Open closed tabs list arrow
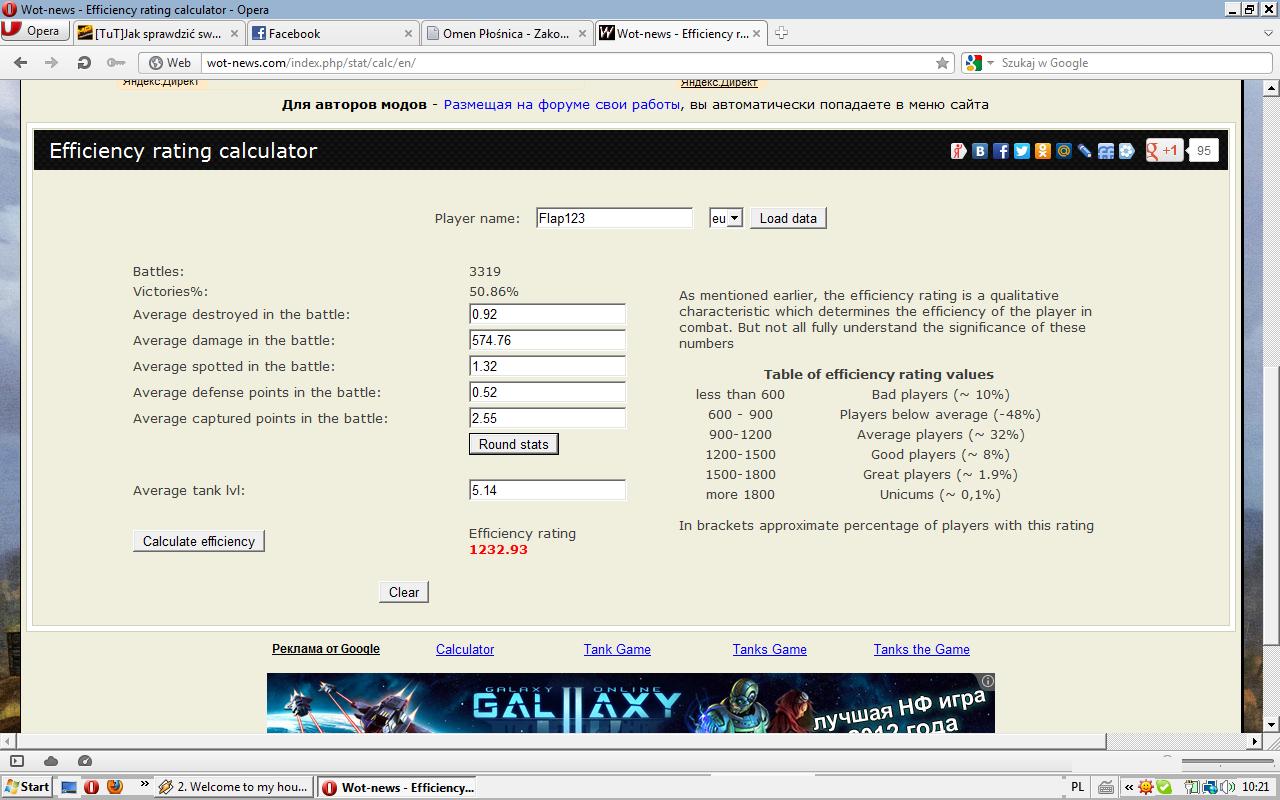Image resolution: width=1280 pixels, height=800 pixels. click(1268, 33)
